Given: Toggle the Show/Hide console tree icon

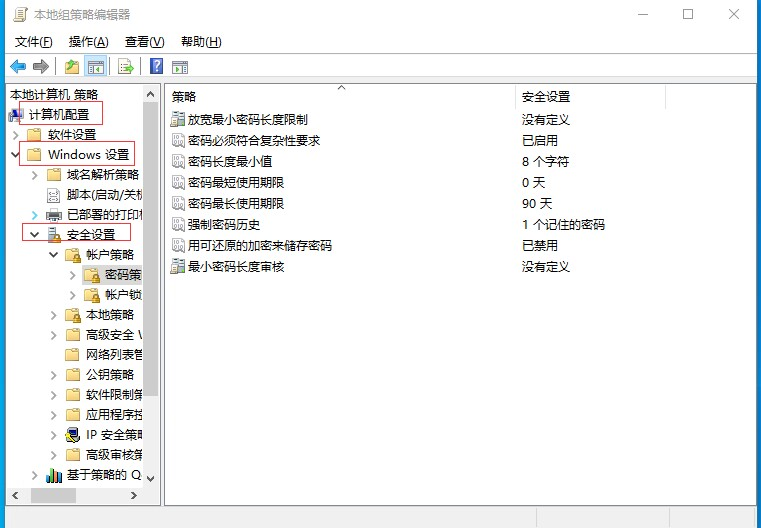Looking at the screenshot, I should click(96, 67).
